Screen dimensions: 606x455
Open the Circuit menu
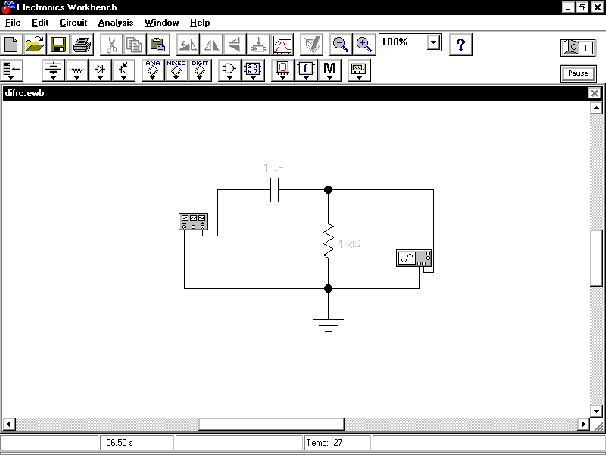tap(73, 23)
